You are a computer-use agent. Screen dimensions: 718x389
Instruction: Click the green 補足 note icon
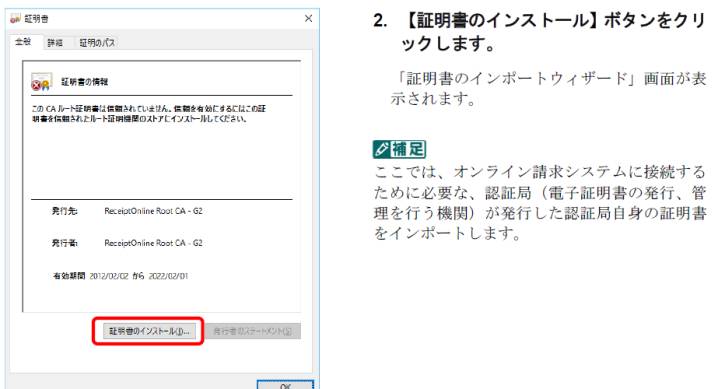click(x=399, y=149)
